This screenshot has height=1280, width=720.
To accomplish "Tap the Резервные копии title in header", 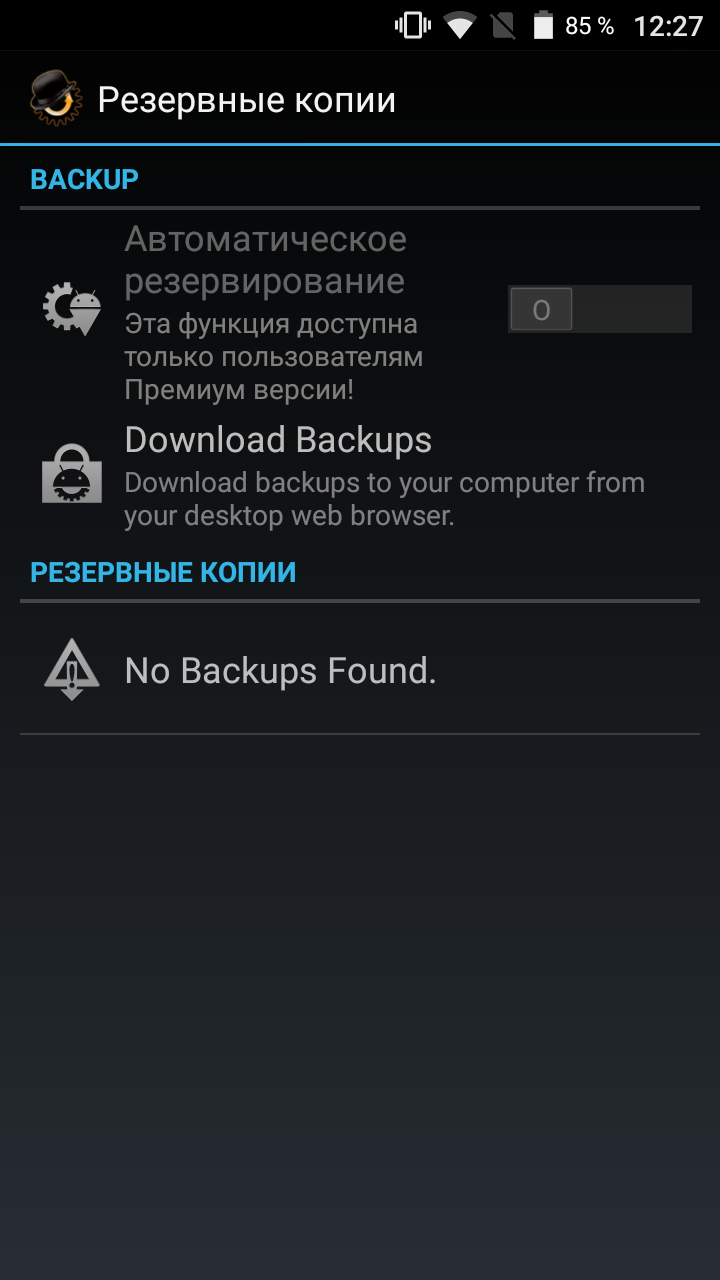I will point(247,100).
